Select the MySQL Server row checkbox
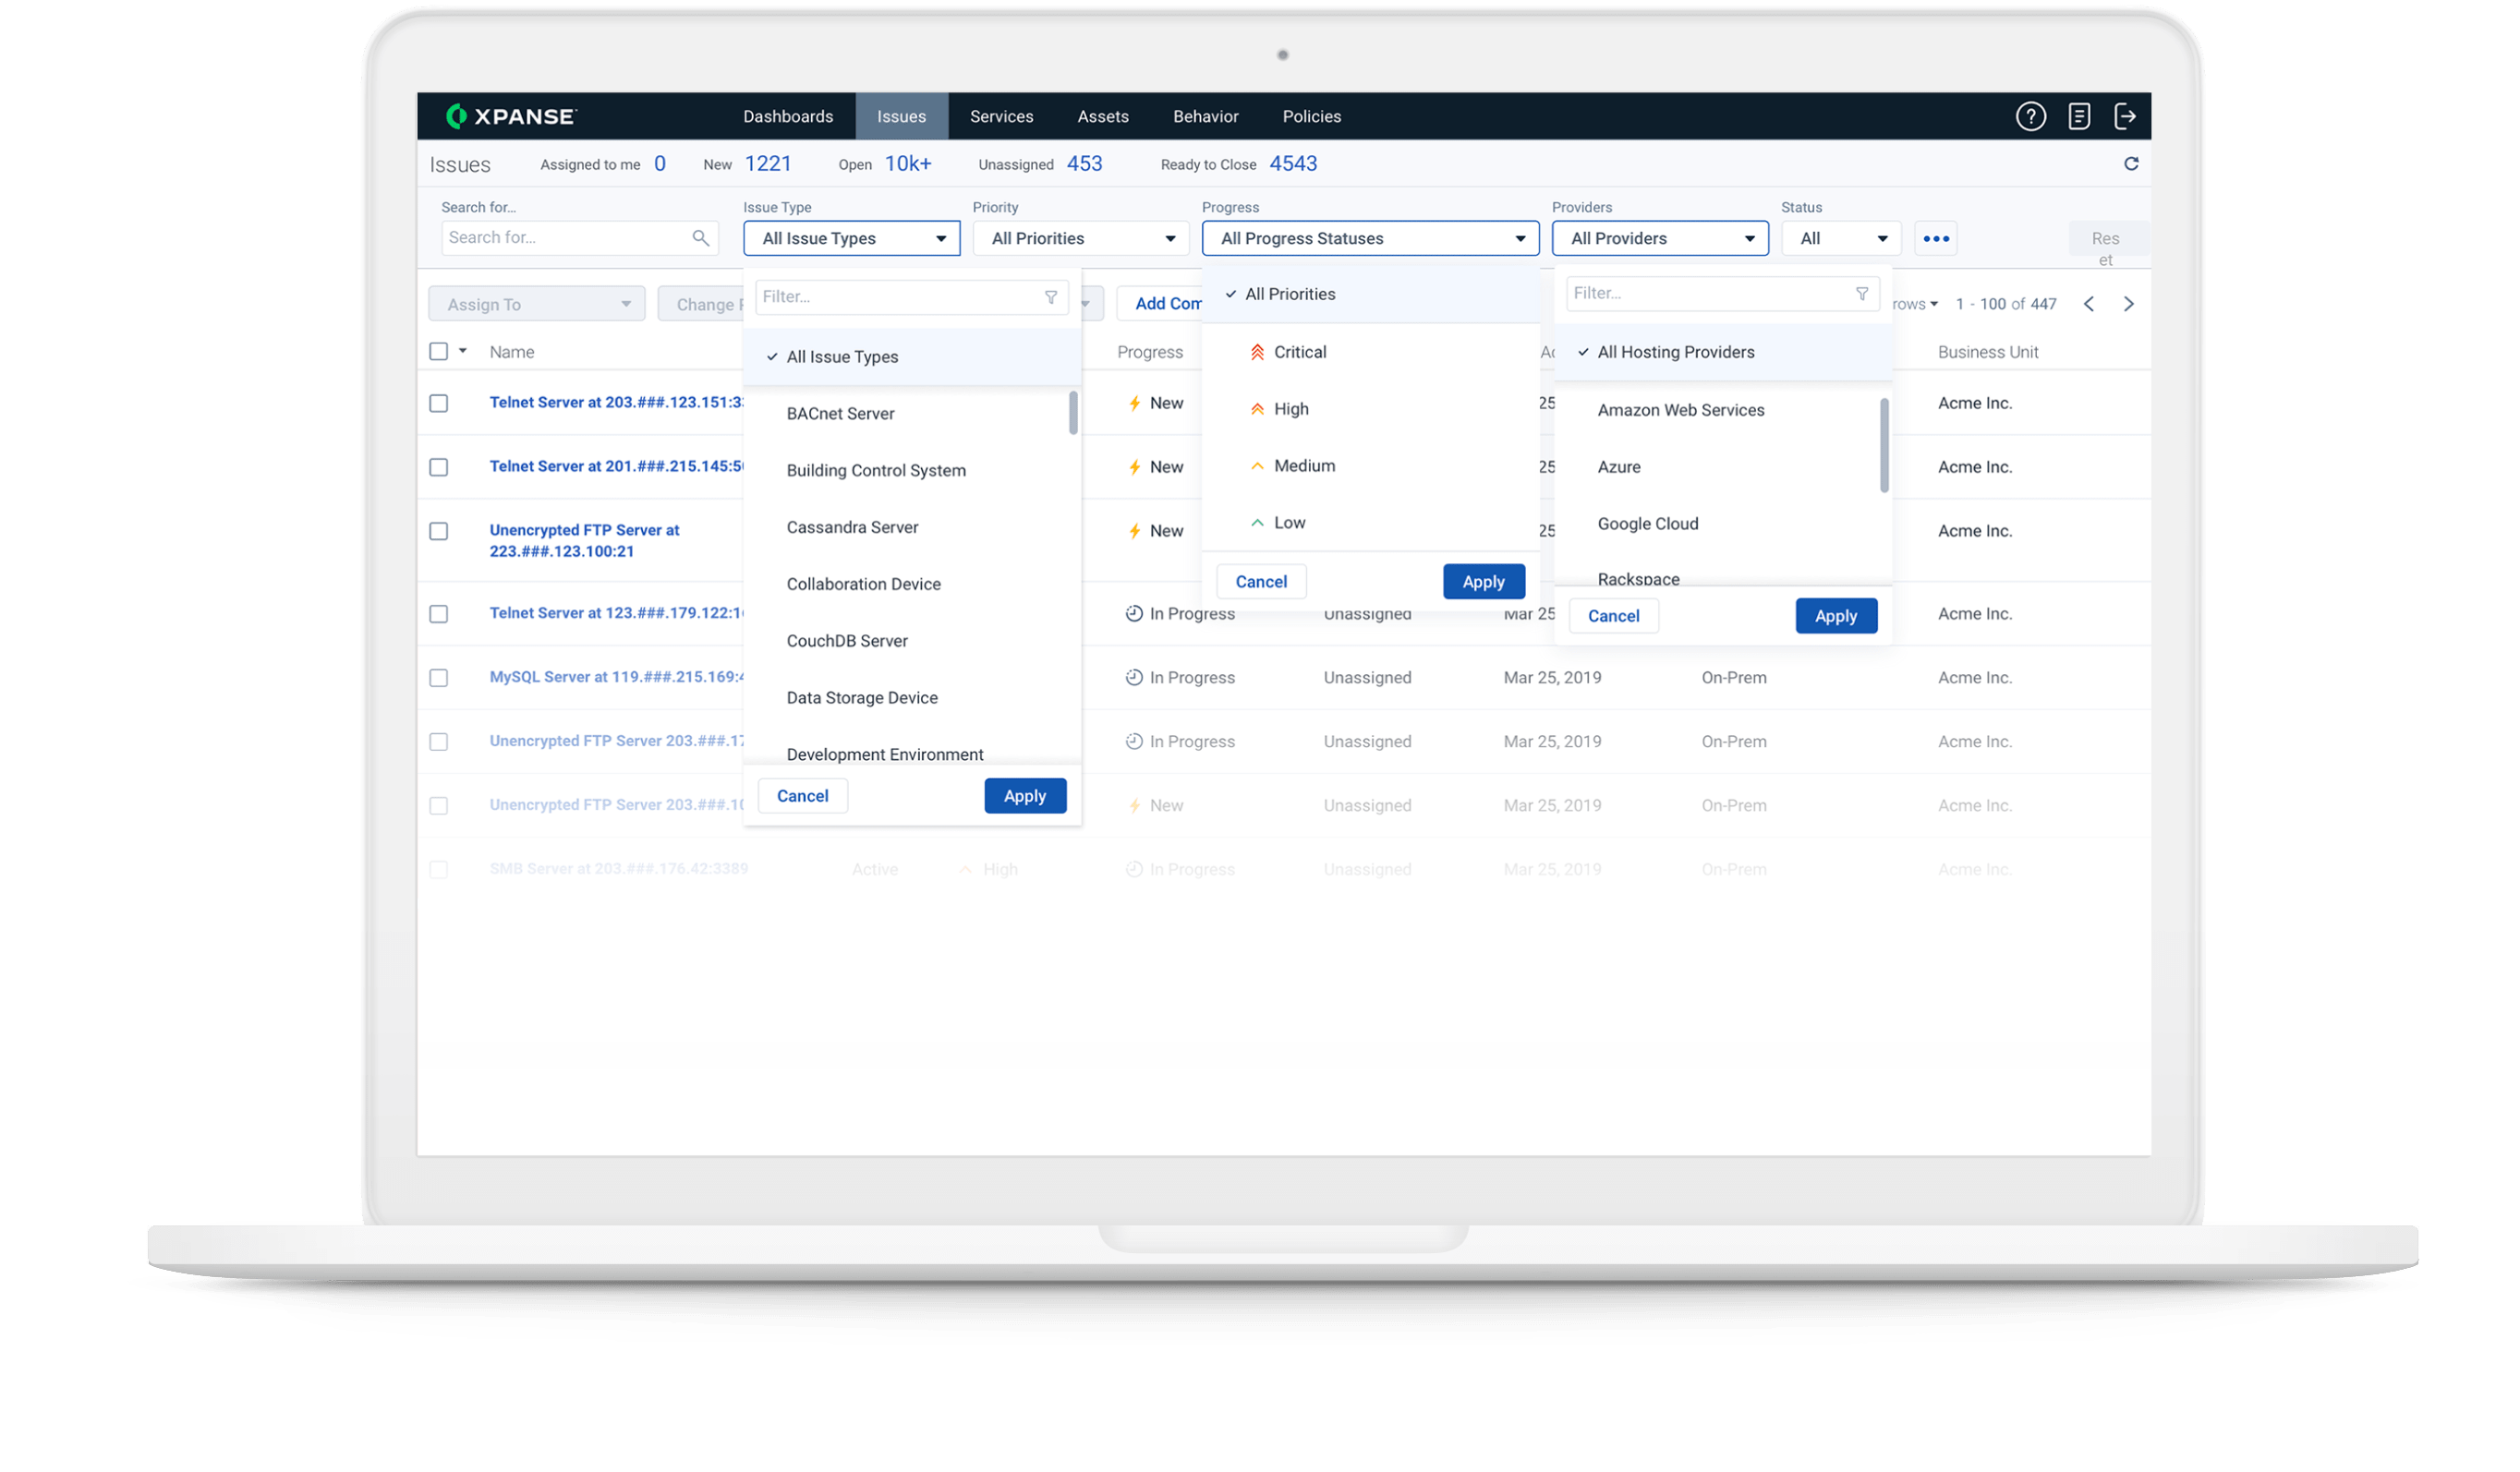This screenshot has height=1472, width=2520. 438,678
